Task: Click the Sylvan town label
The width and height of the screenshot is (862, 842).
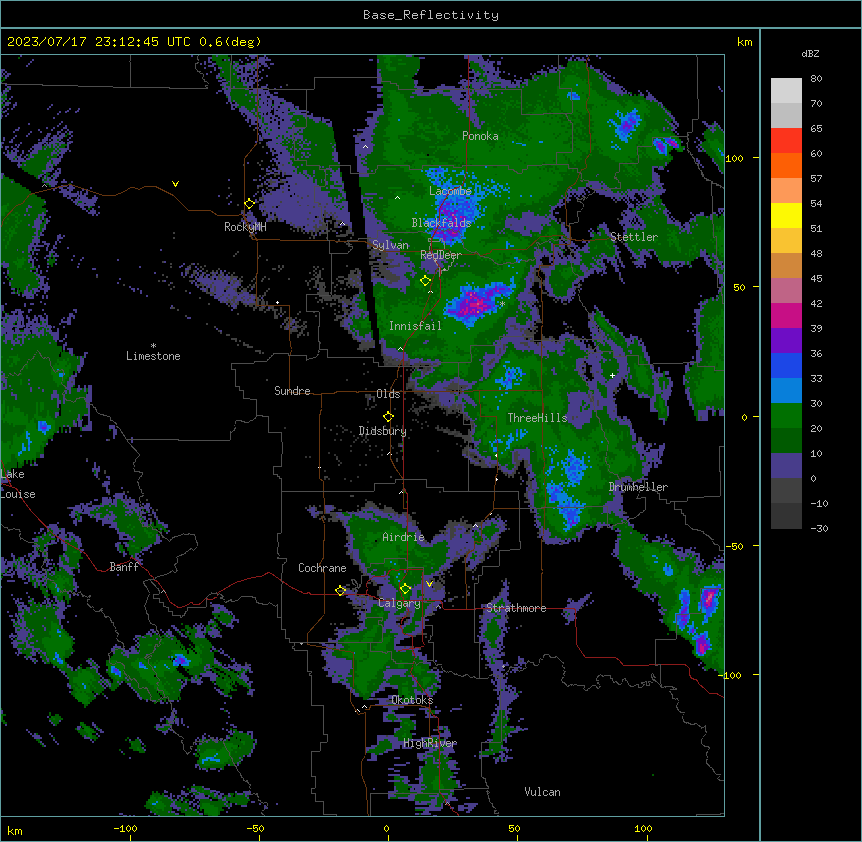Action: click(x=390, y=245)
